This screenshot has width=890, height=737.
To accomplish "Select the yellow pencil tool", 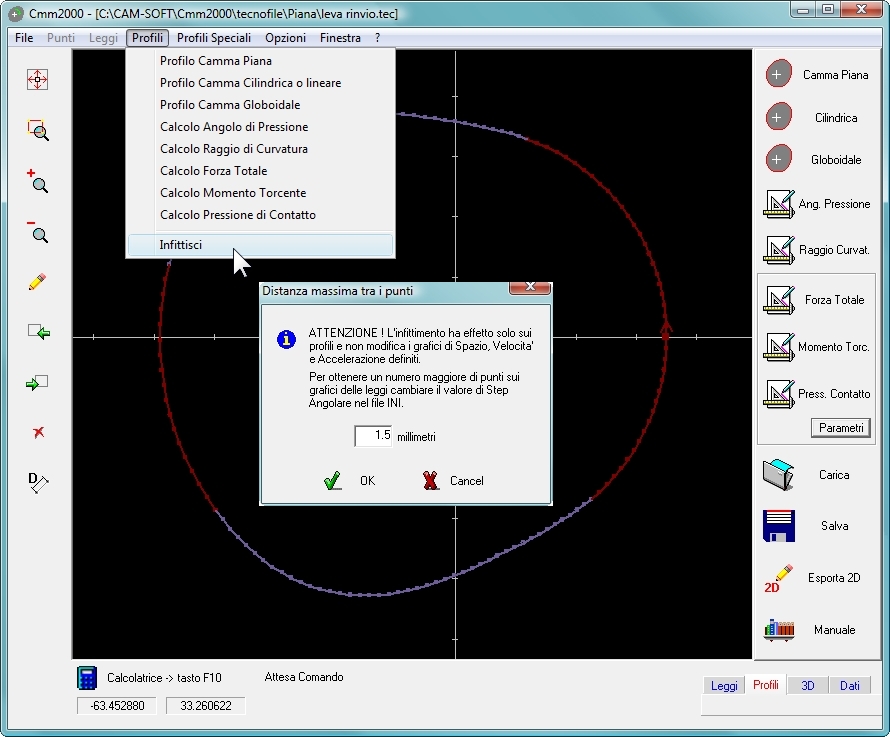I will (x=37, y=282).
